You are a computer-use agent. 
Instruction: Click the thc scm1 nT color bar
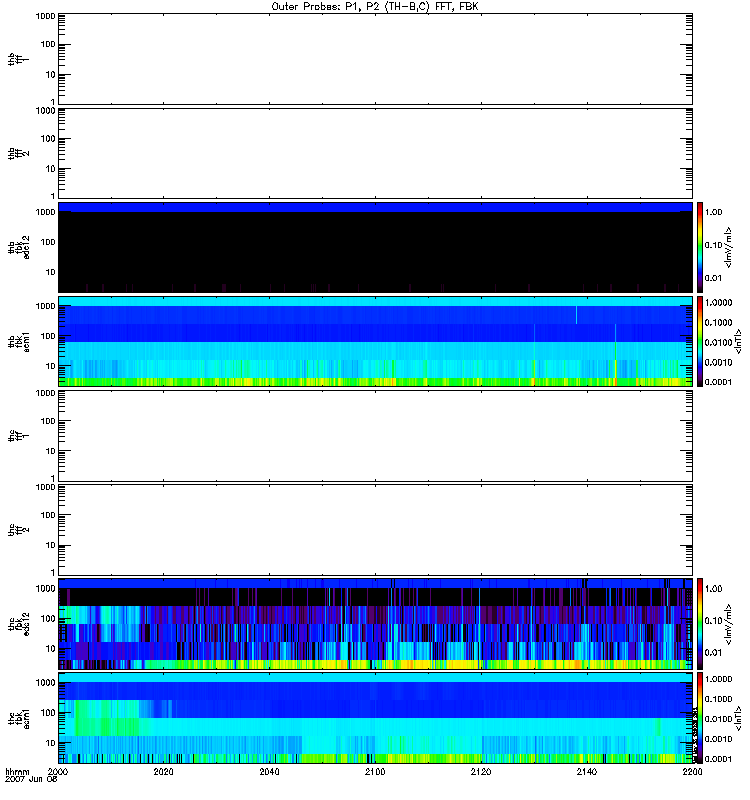click(700, 718)
